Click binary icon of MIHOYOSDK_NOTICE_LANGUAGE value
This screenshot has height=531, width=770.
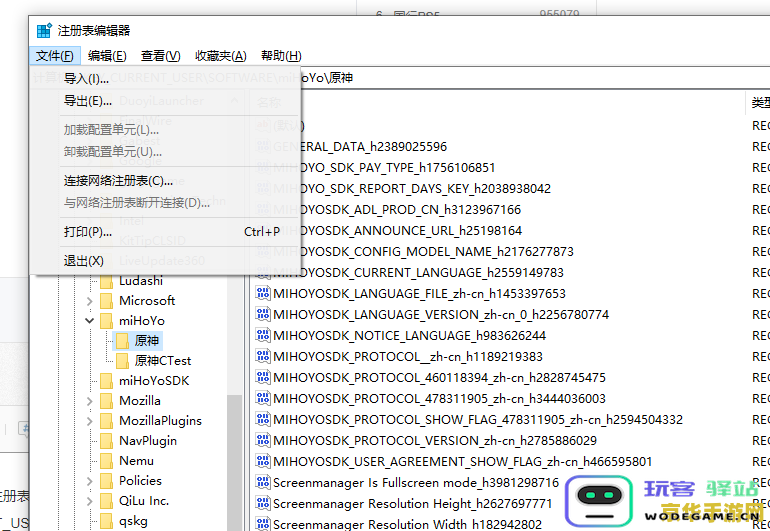click(263, 335)
